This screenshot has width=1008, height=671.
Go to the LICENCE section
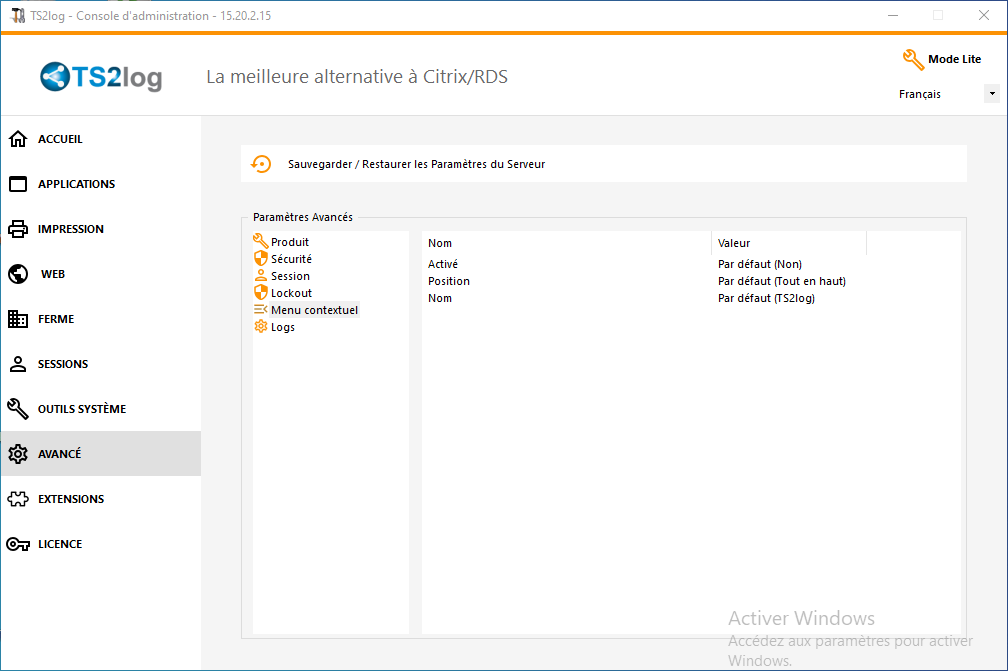101,544
